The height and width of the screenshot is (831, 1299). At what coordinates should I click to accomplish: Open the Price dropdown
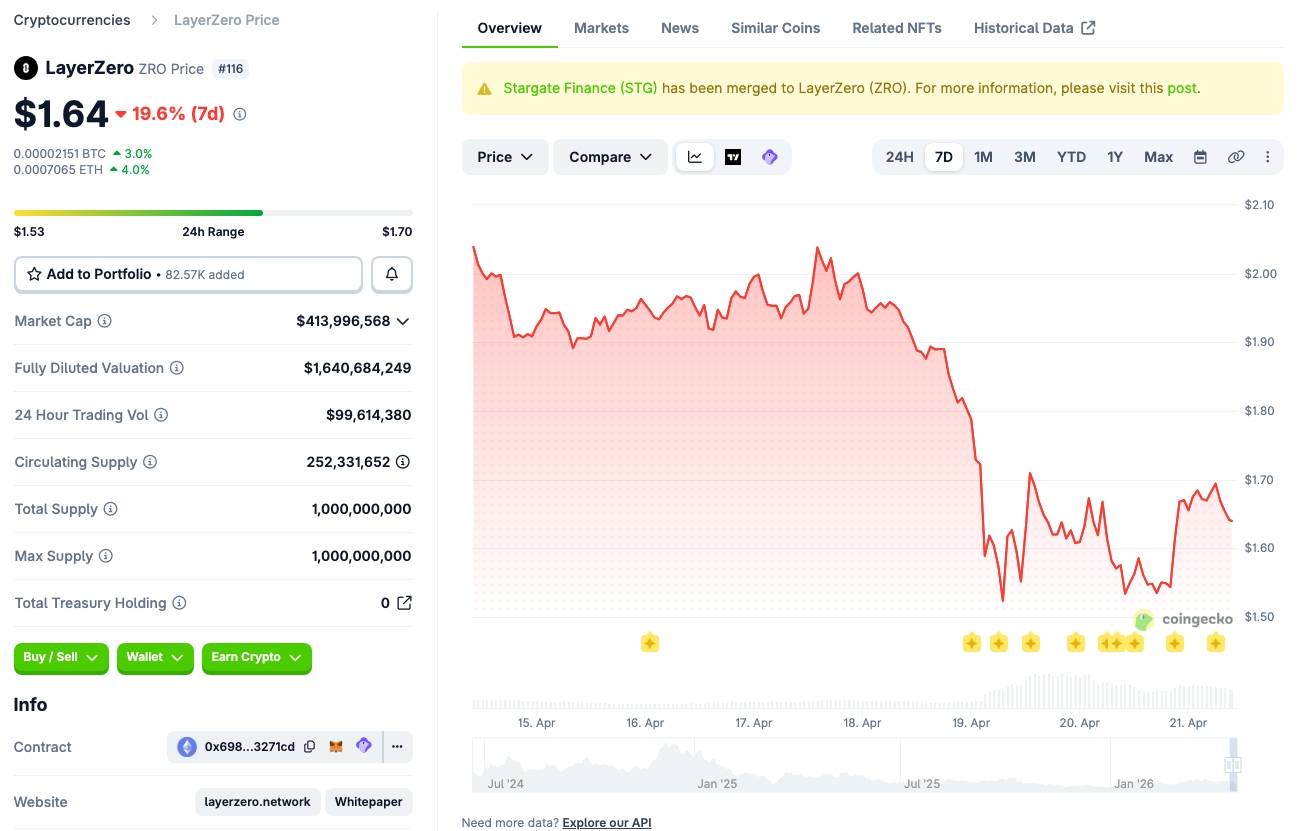(x=505, y=157)
